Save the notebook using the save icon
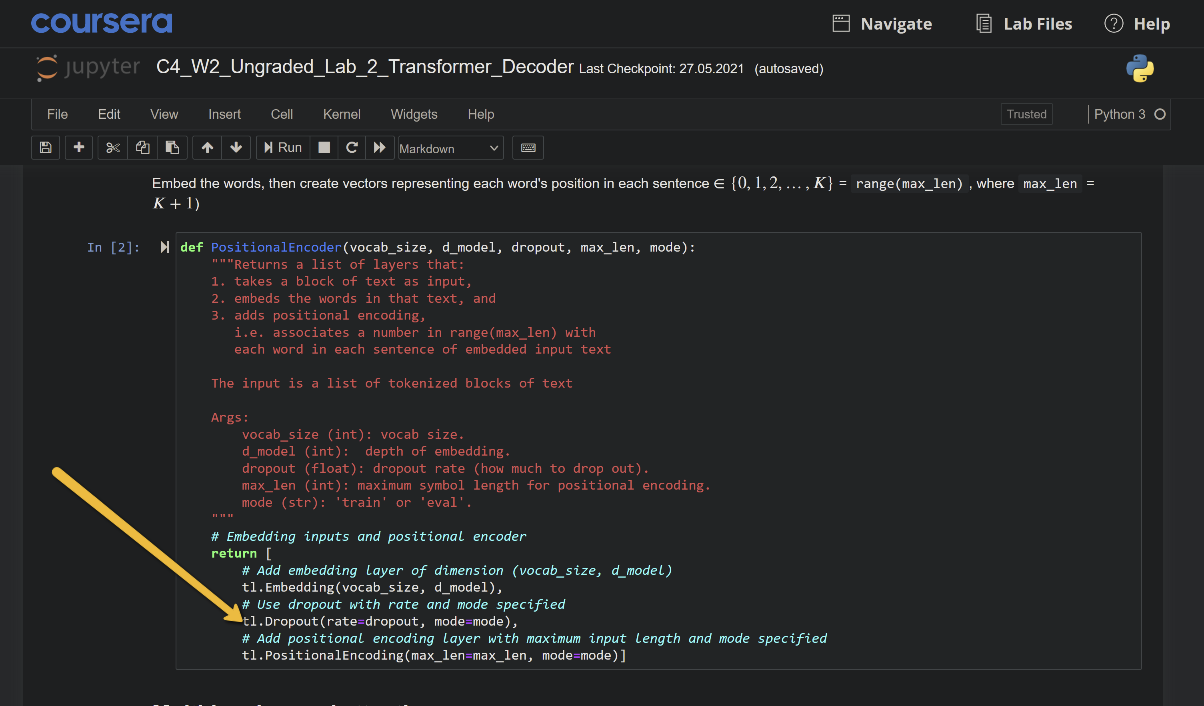Image resolution: width=1204 pixels, height=706 pixels. [45, 147]
